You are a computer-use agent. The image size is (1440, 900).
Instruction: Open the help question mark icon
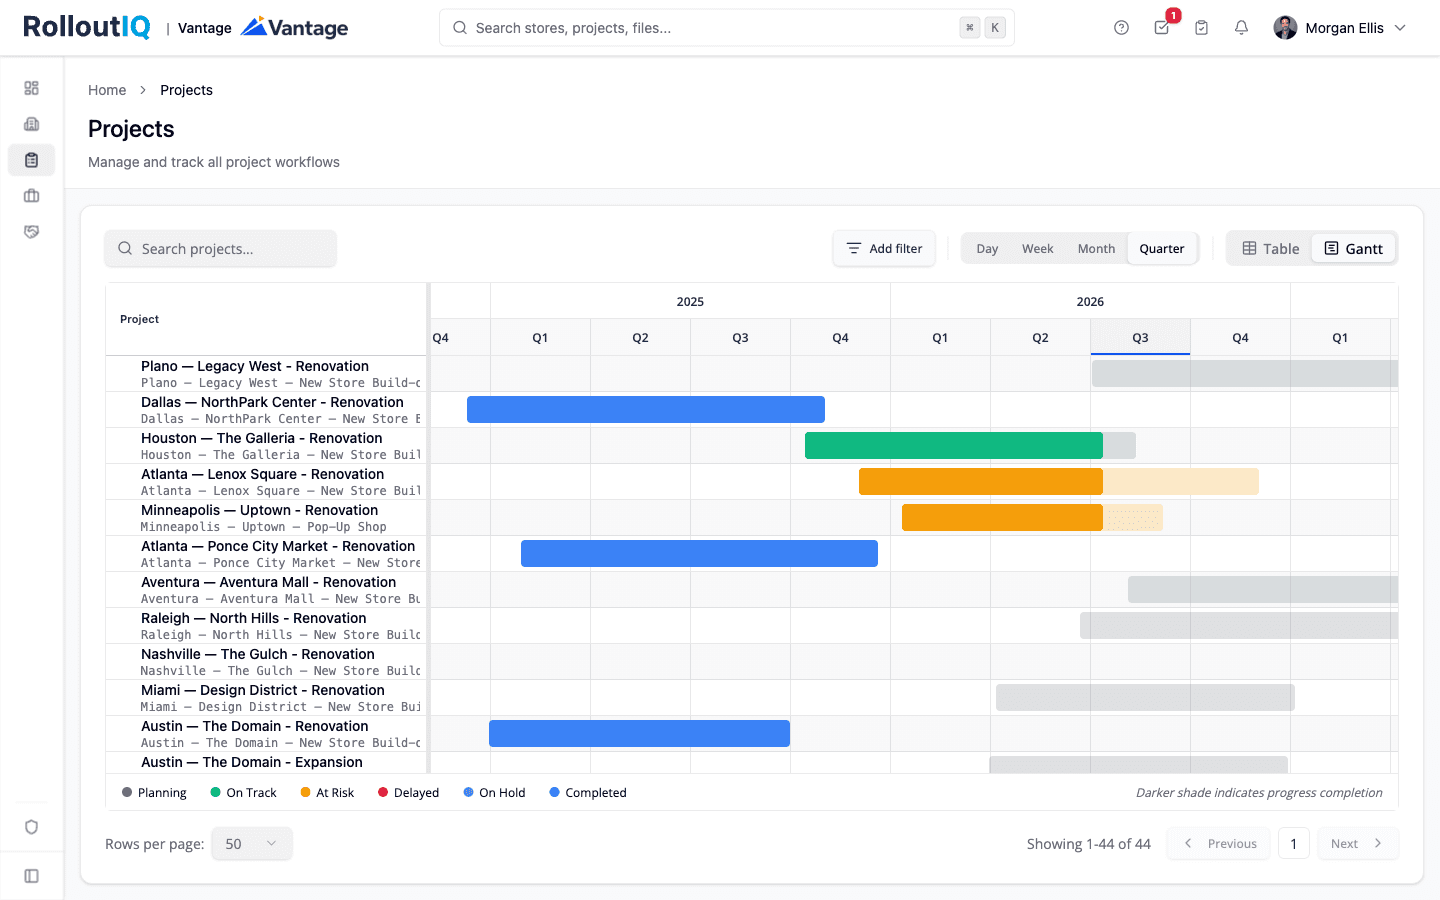(1121, 28)
